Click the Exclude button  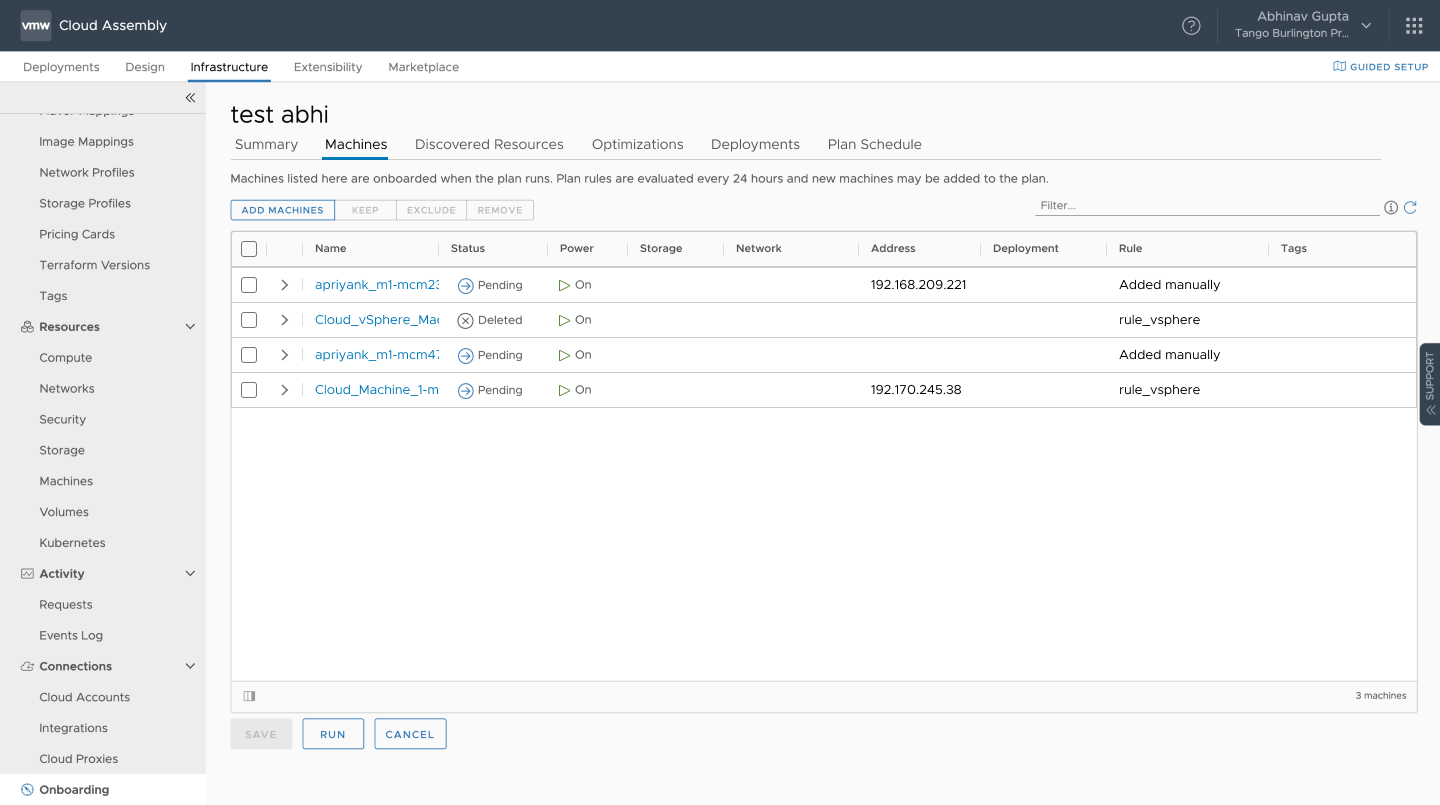(431, 210)
